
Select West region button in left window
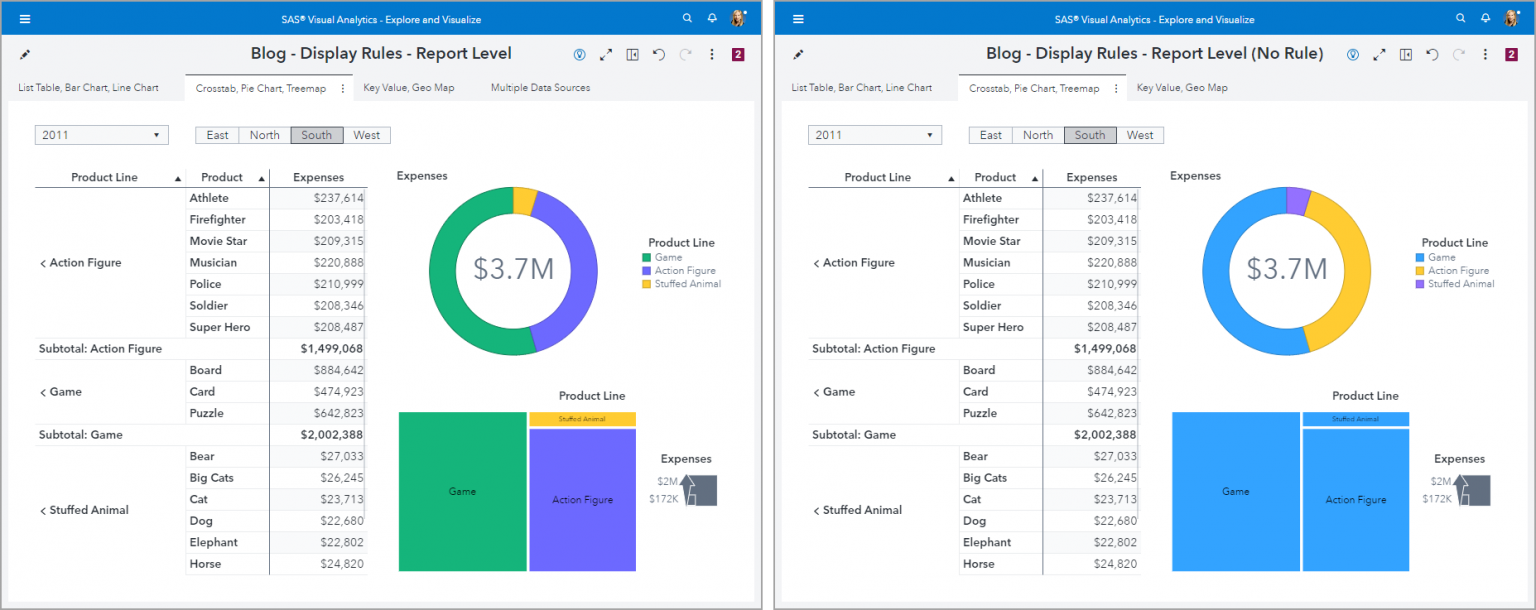pos(366,135)
